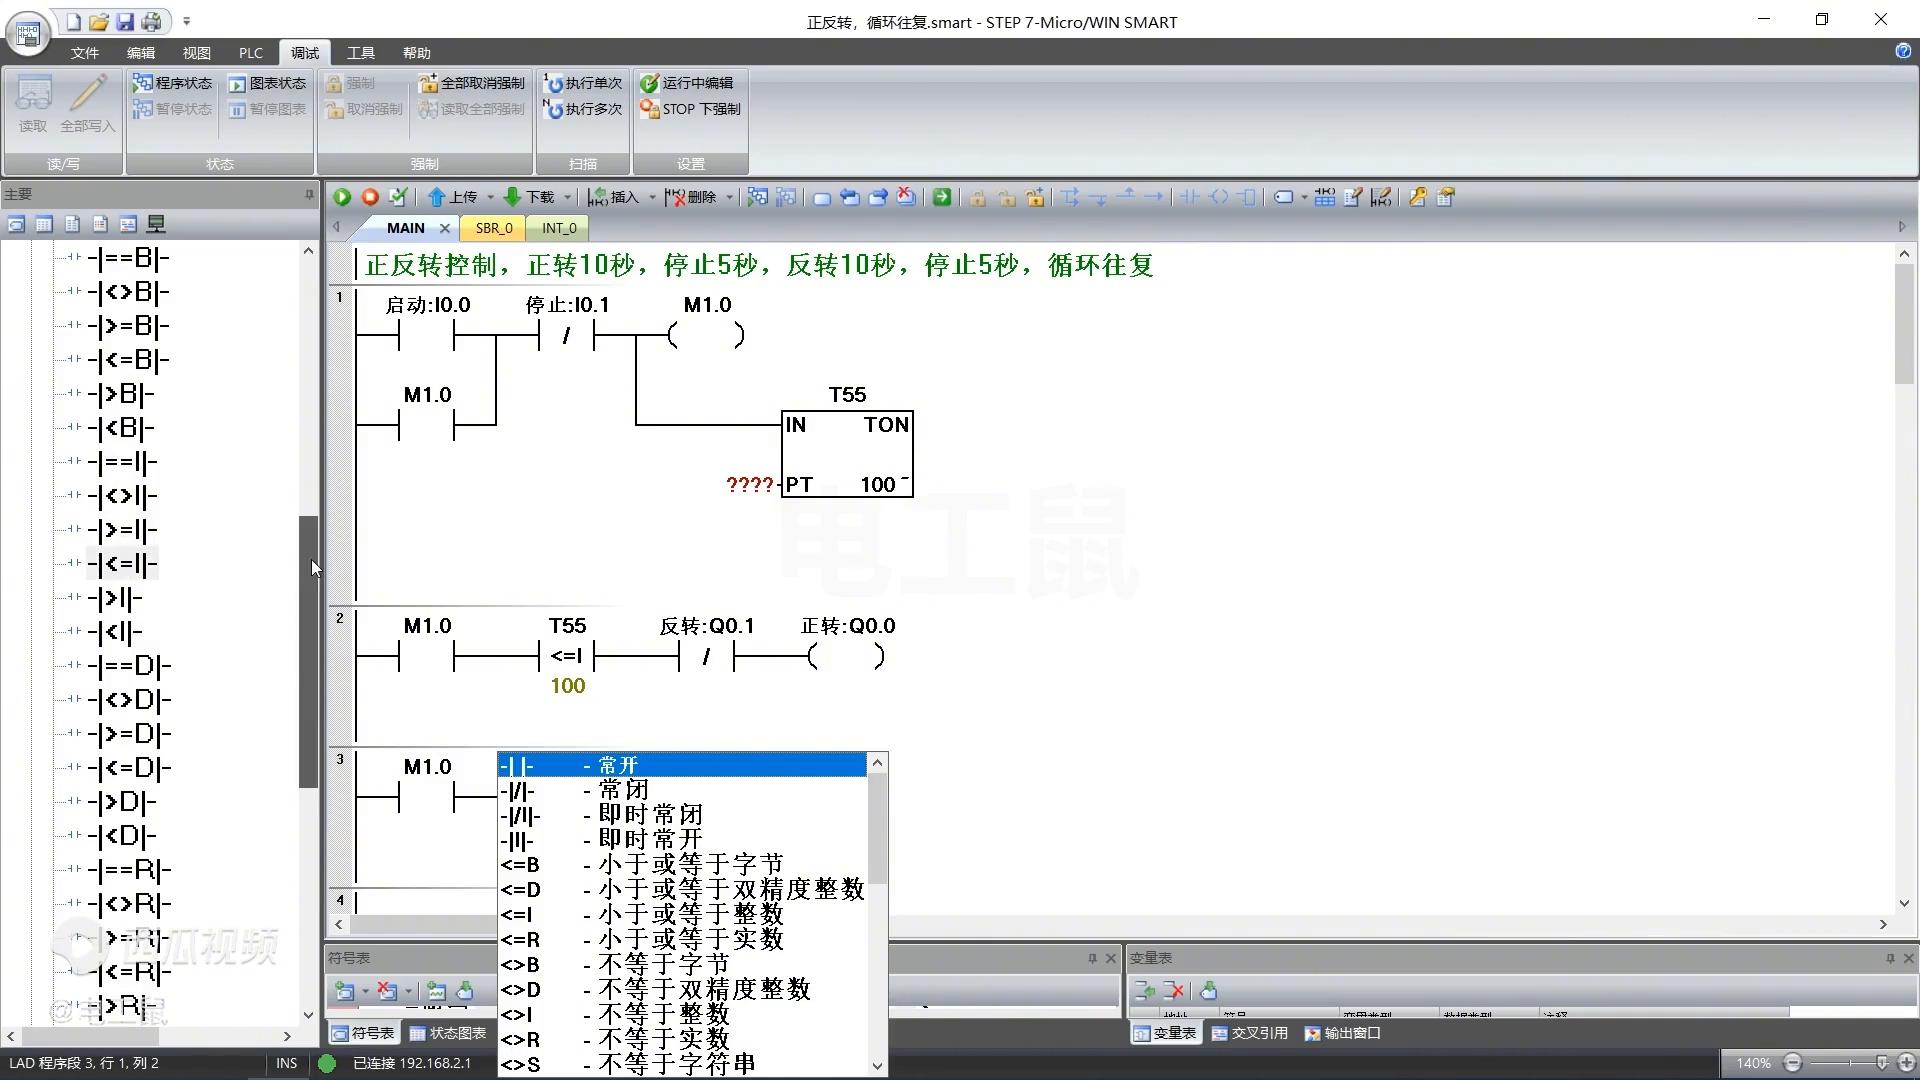Image resolution: width=1920 pixels, height=1080 pixels.
Task: Click the compile icon with the green checkmark
Action: click(398, 197)
